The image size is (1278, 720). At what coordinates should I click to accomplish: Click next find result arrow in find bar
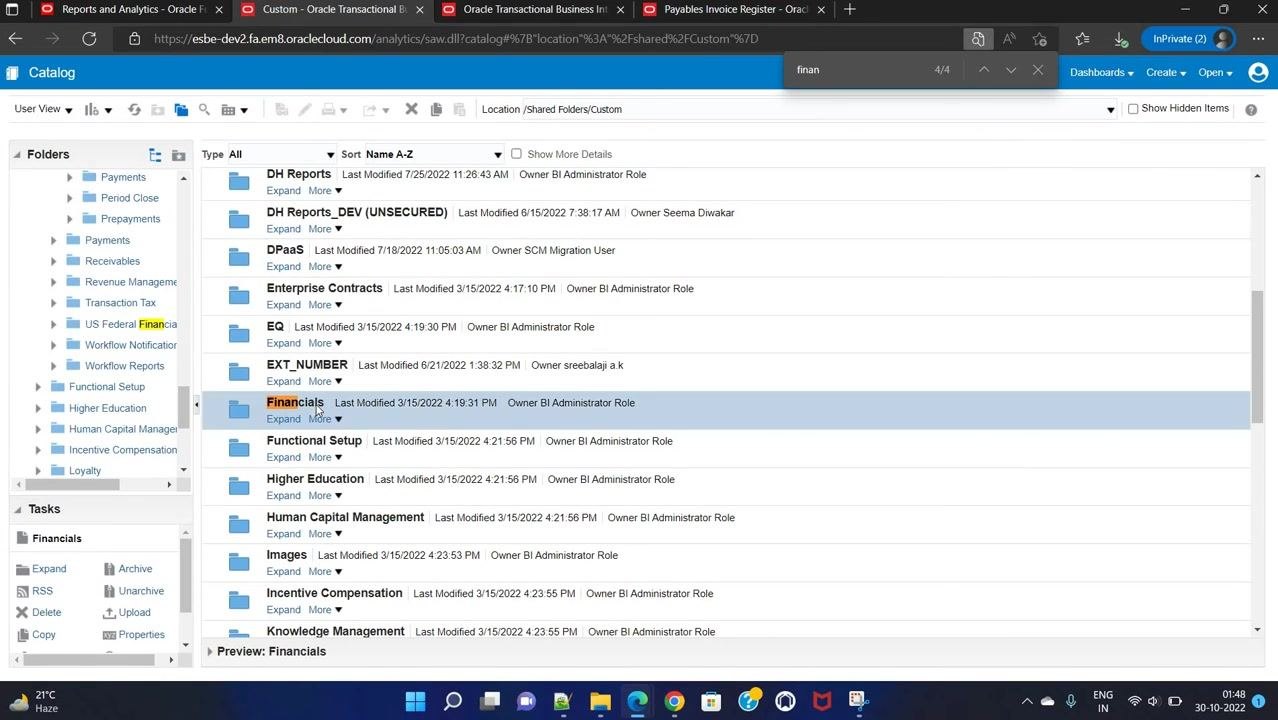1011,70
